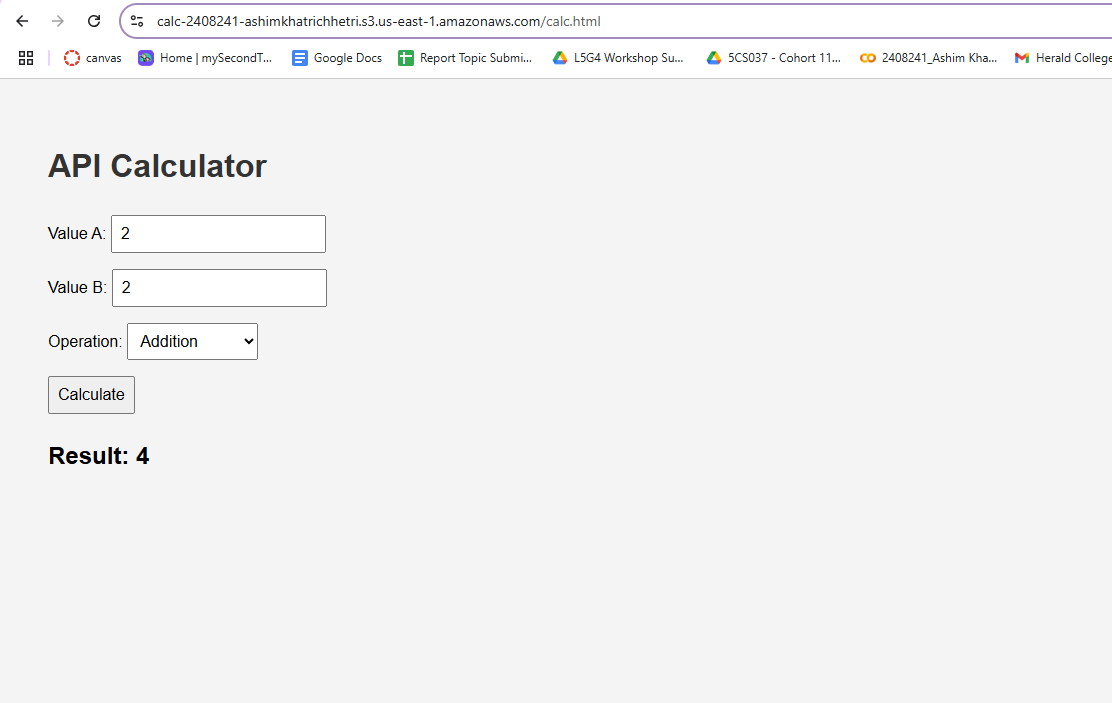Open the Report Topic Submission bookmark
1112x703 pixels.
click(x=466, y=58)
